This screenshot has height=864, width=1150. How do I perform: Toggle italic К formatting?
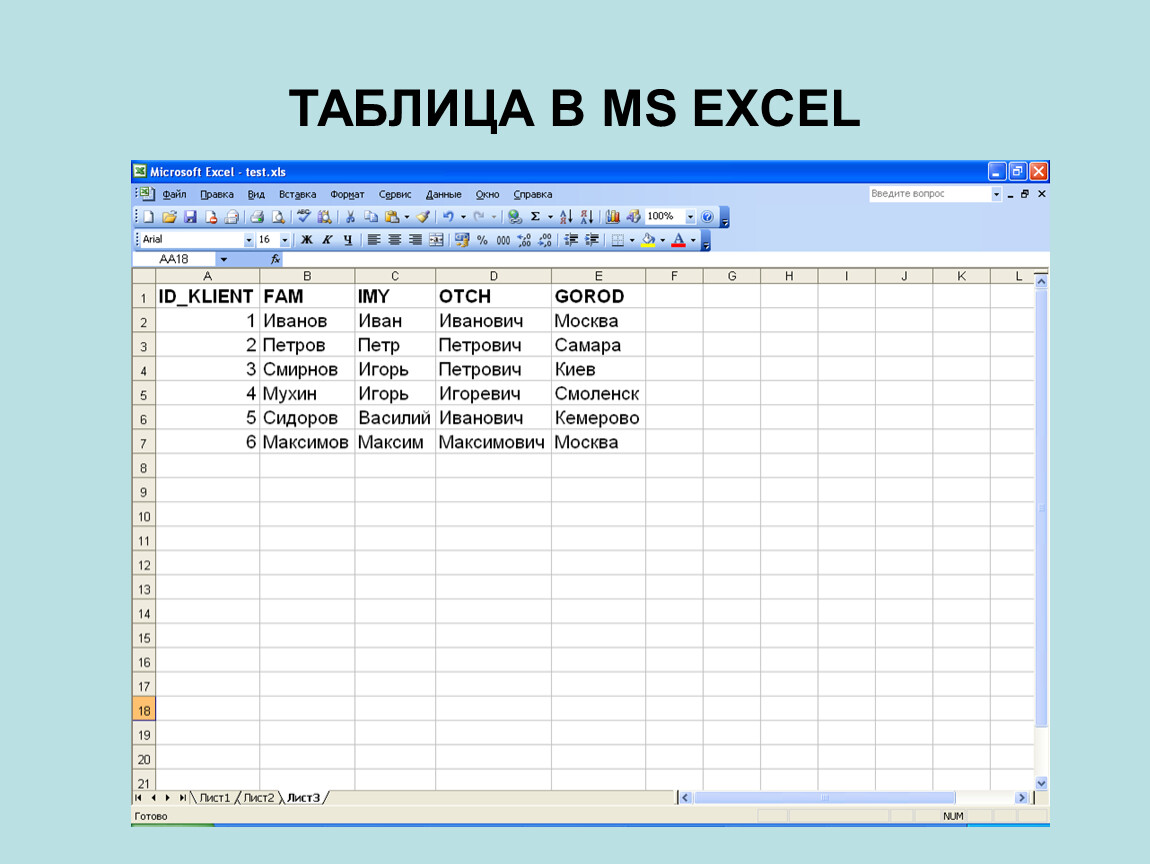pos(328,241)
